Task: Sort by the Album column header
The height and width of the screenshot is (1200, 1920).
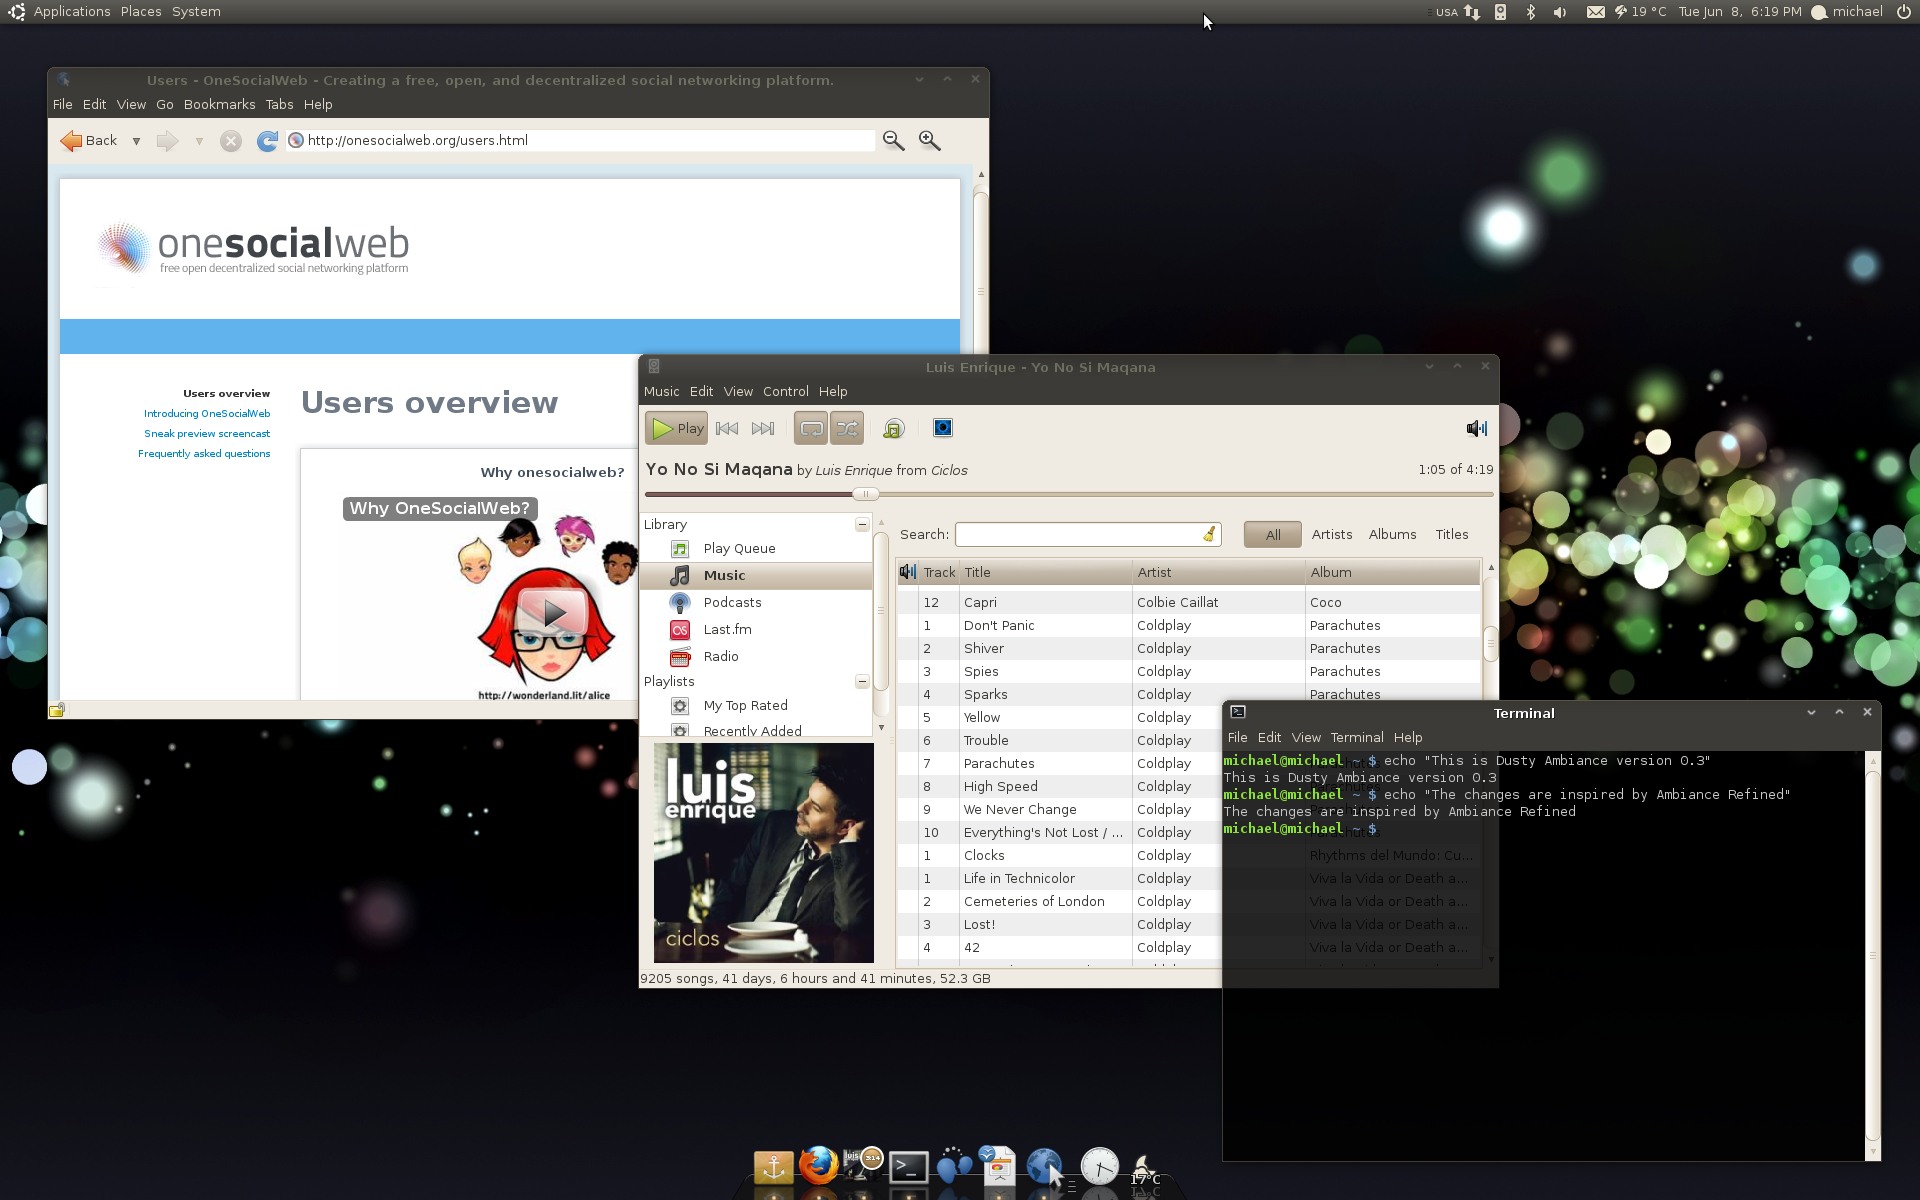Action: (x=1392, y=572)
